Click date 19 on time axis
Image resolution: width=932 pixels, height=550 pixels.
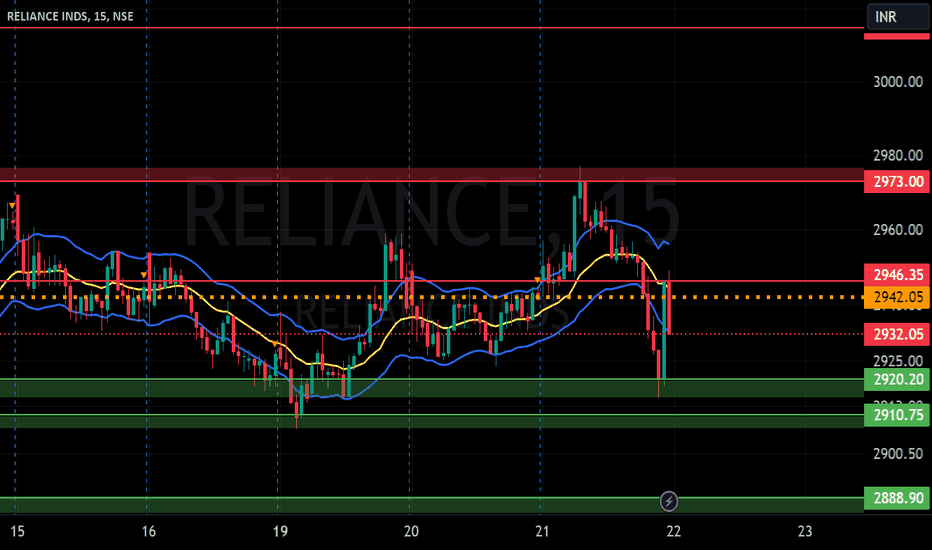pyautogui.click(x=280, y=531)
